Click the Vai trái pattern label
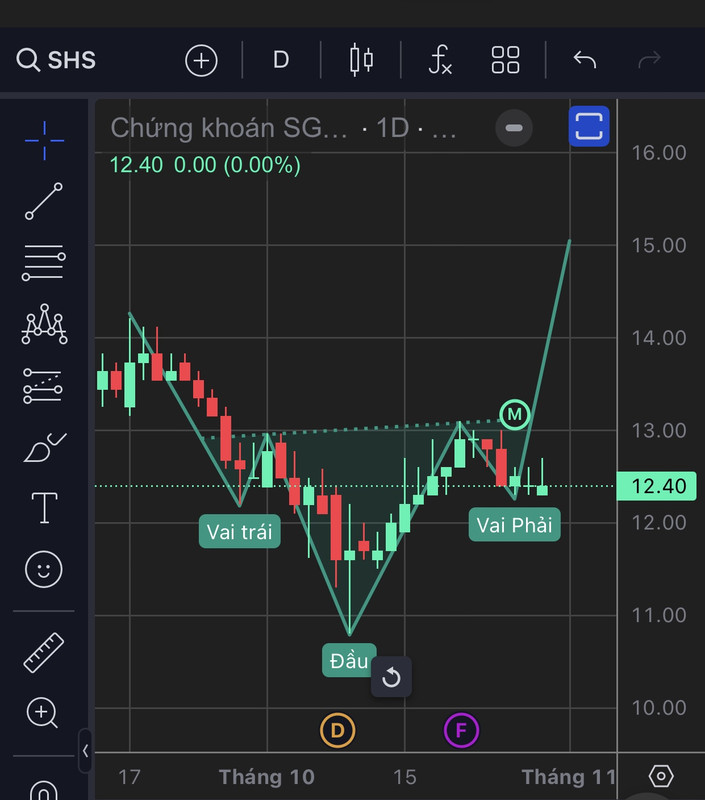This screenshot has width=705, height=800. [x=240, y=532]
